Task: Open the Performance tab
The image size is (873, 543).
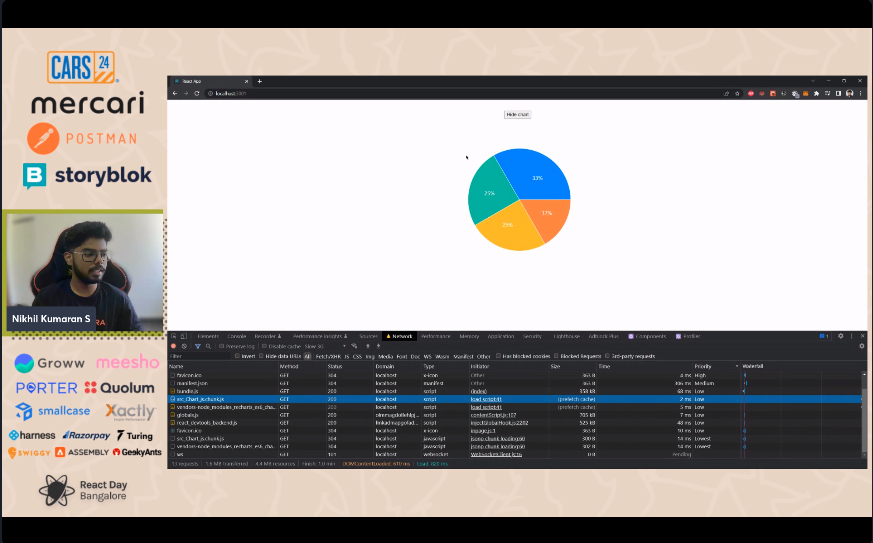Action: pos(435,336)
